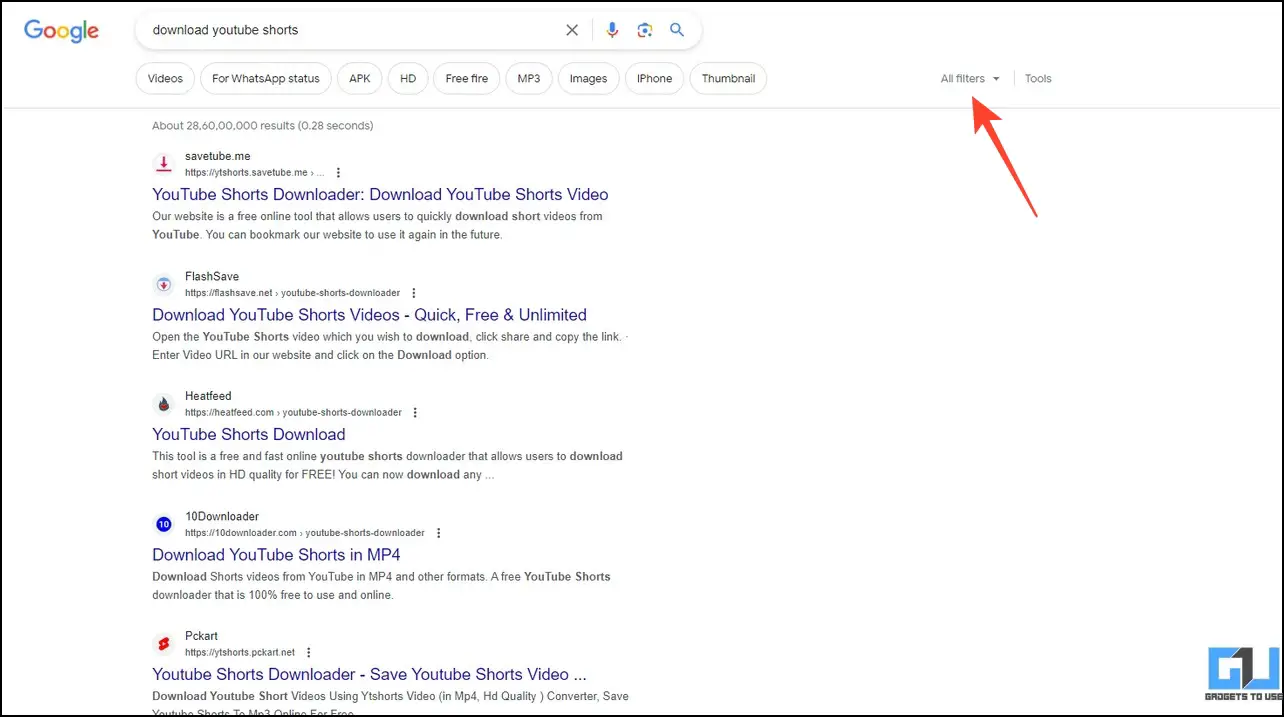The height and width of the screenshot is (717, 1284).
Task: Open Download YouTube Shorts Videos - Quick, Free link
Action: [x=369, y=314]
